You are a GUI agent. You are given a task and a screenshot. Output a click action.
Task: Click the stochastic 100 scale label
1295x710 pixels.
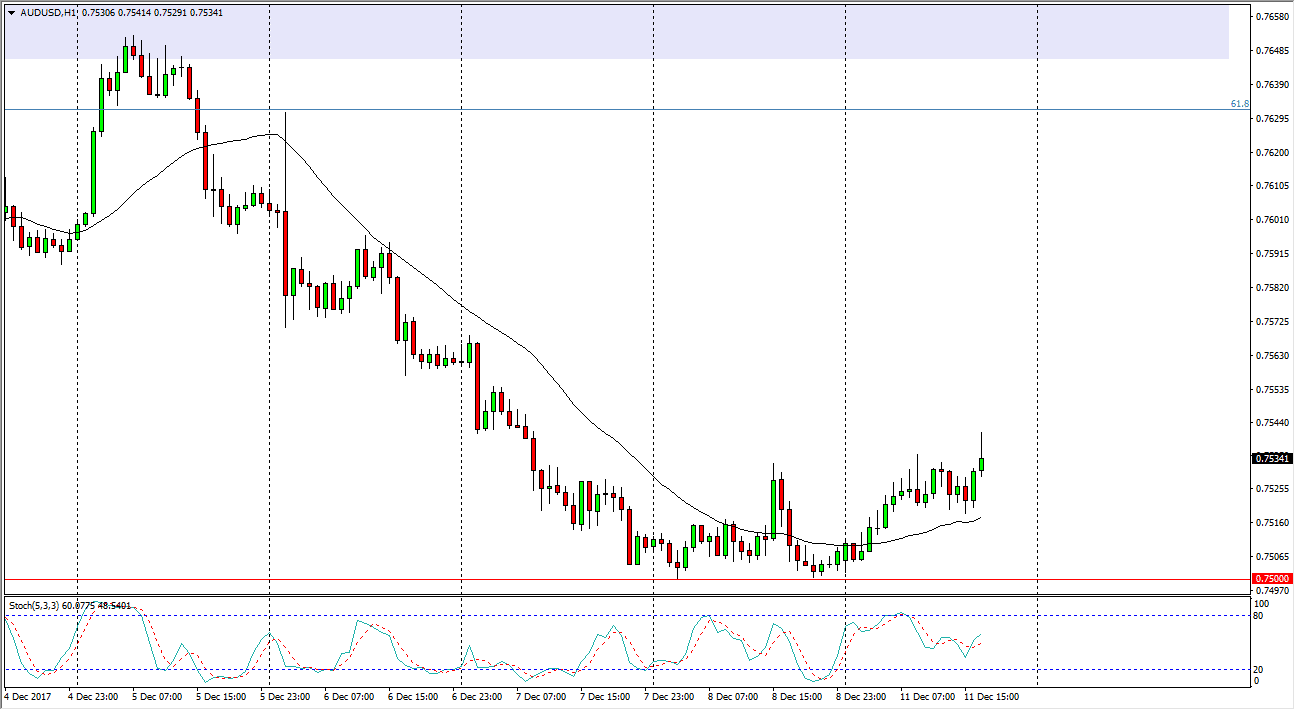pyautogui.click(x=1261, y=604)
